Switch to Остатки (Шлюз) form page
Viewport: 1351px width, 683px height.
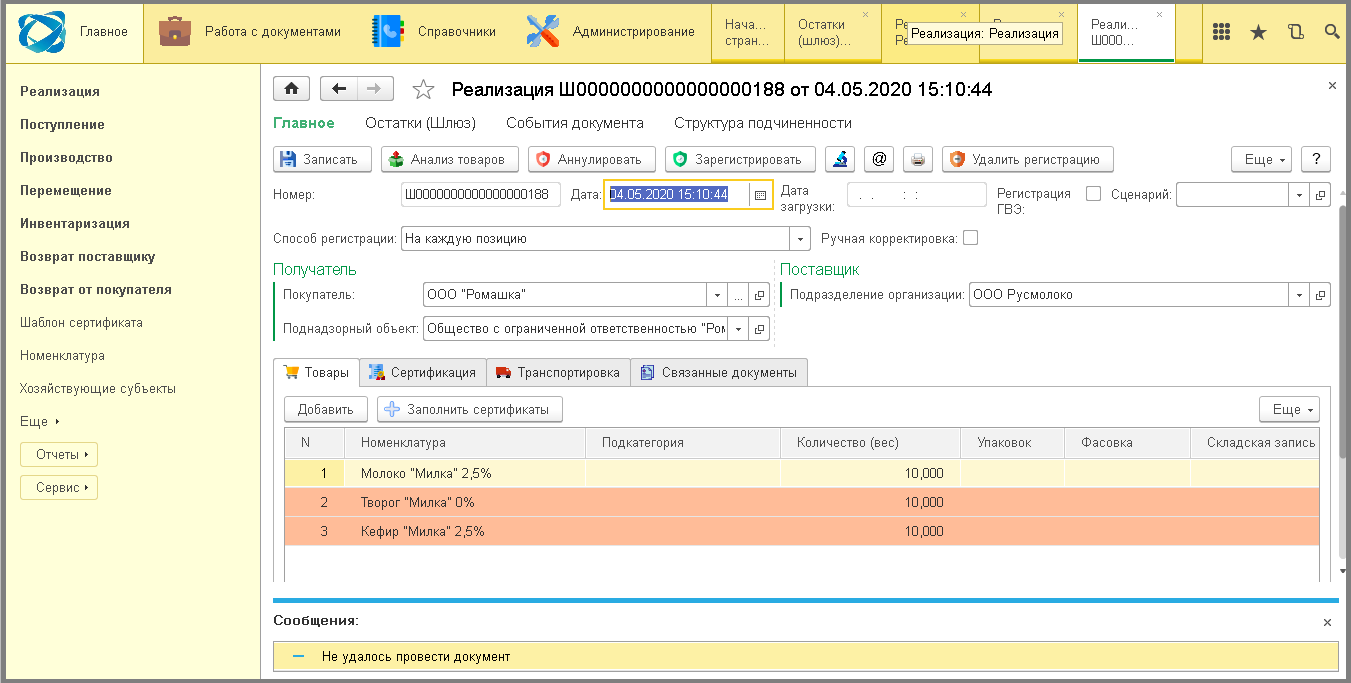coord(420,123)
